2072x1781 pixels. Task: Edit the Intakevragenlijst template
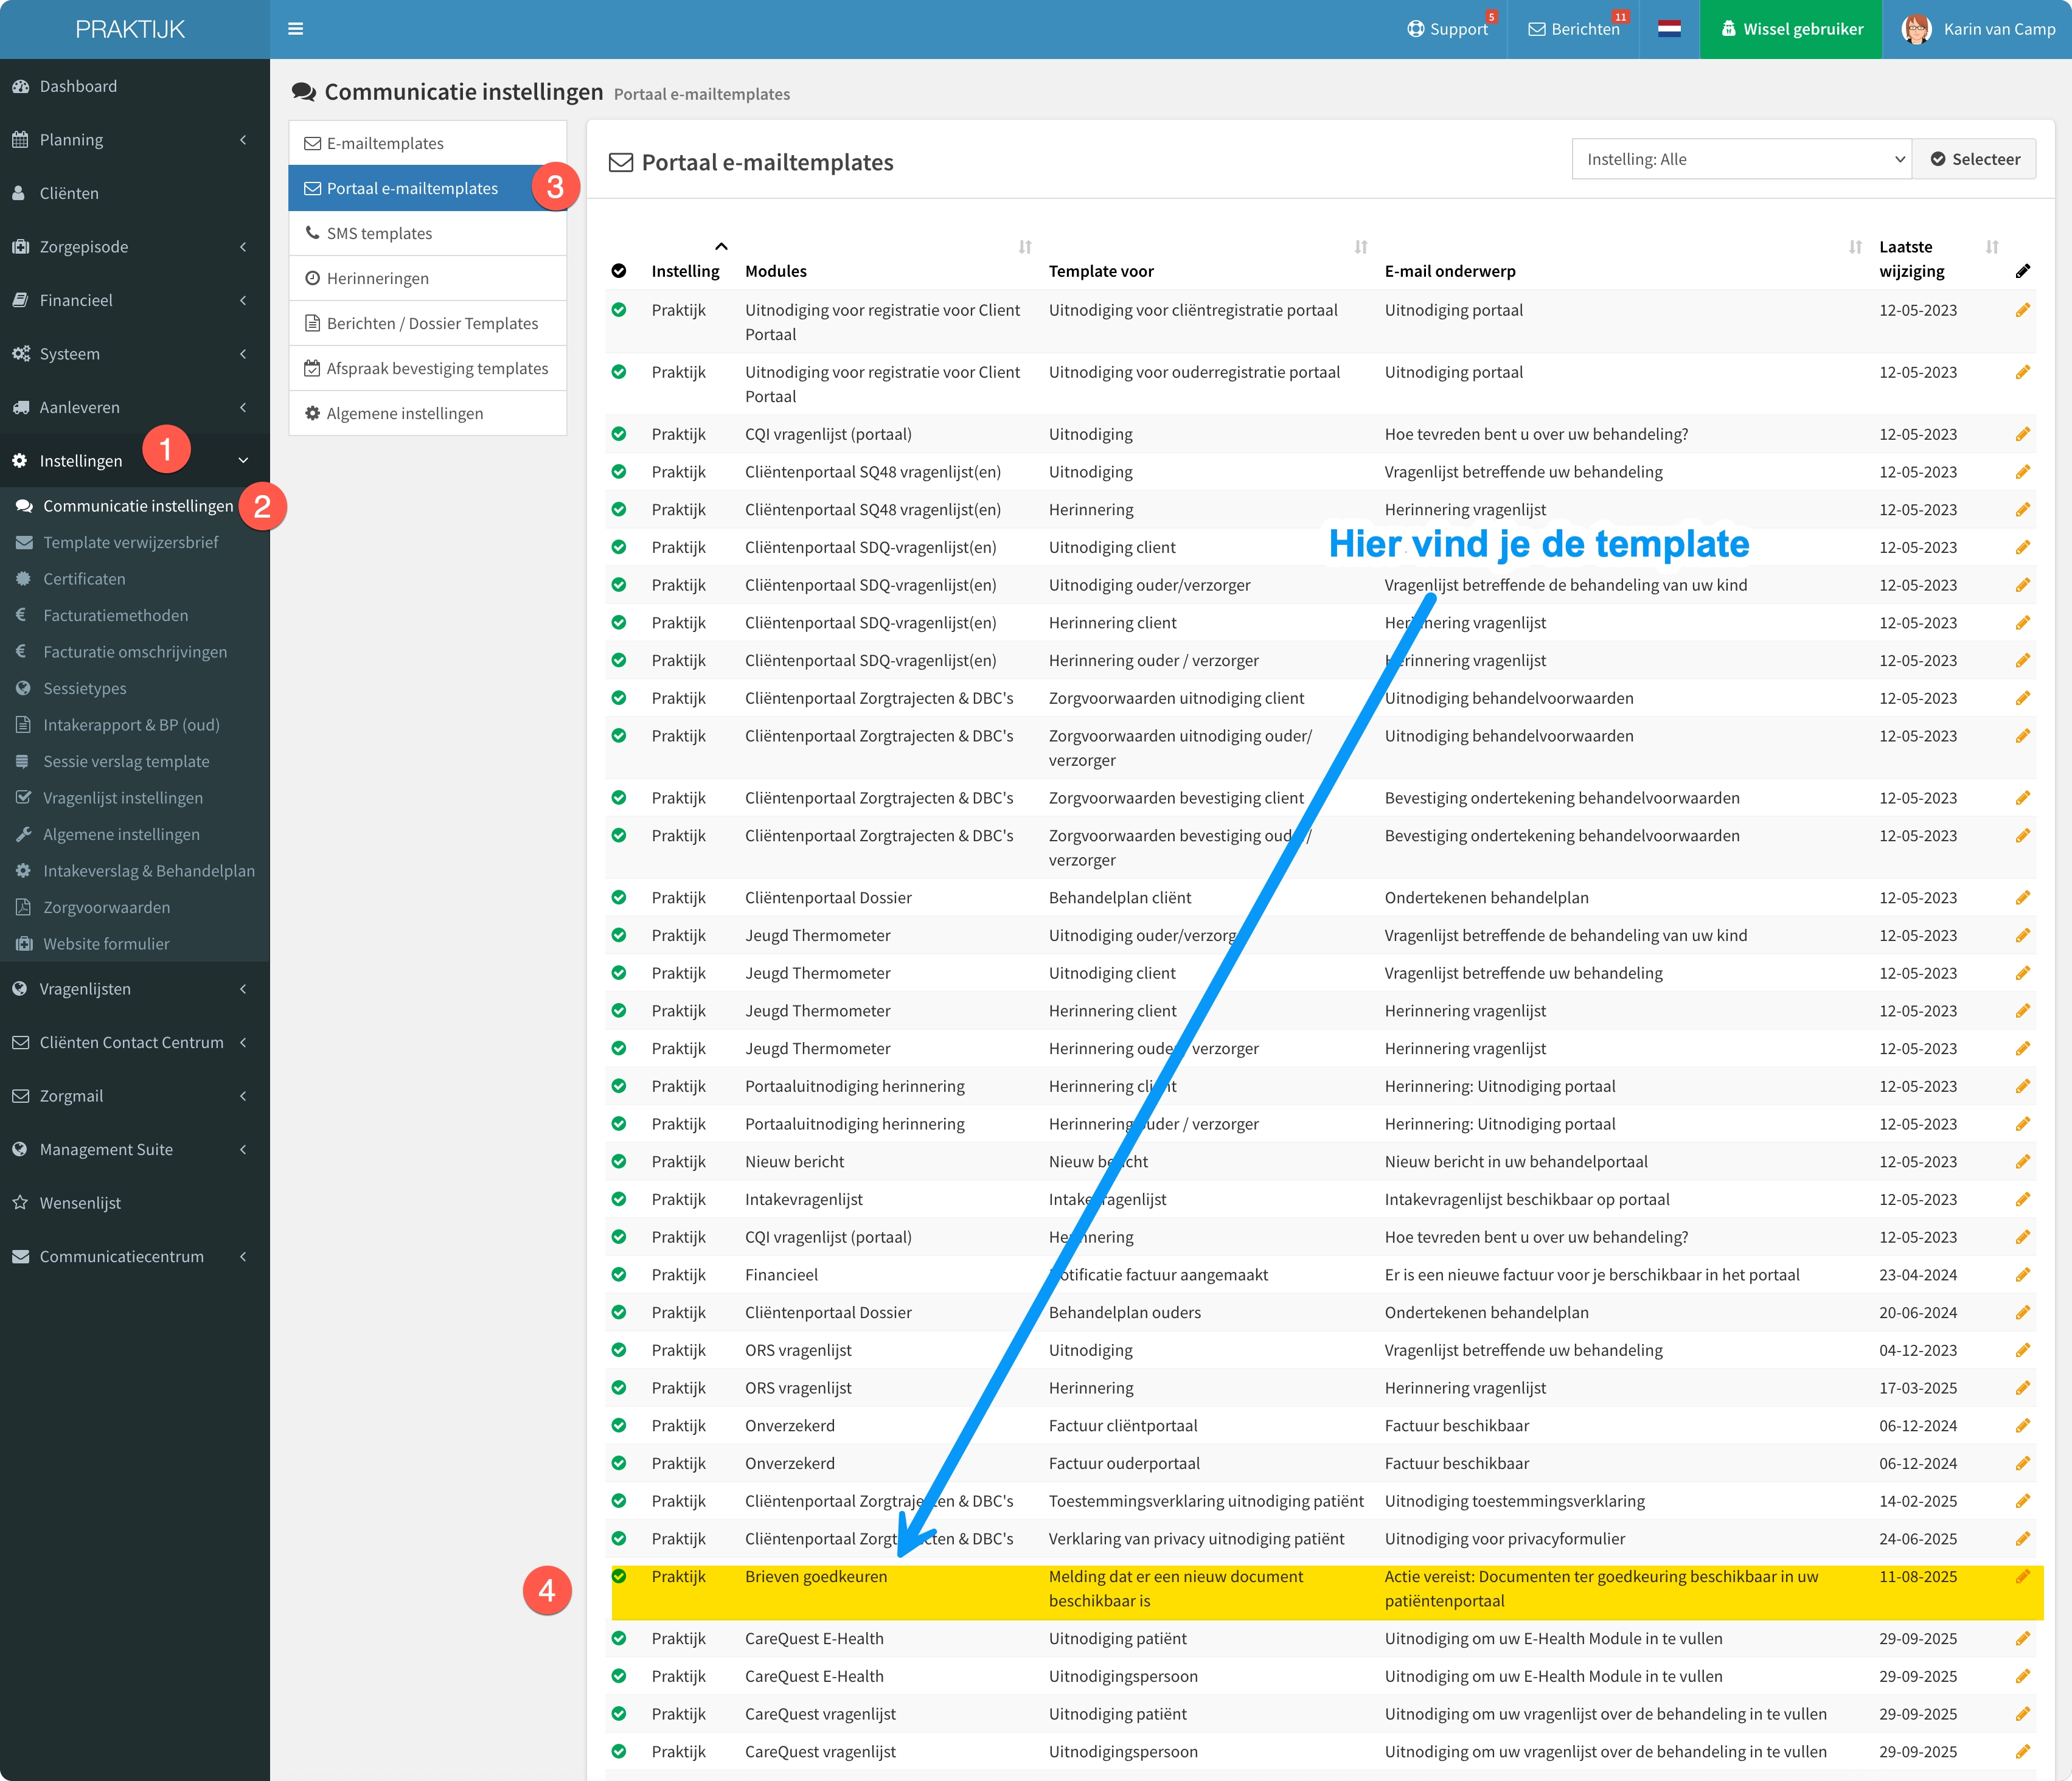click(2023, 1199)
